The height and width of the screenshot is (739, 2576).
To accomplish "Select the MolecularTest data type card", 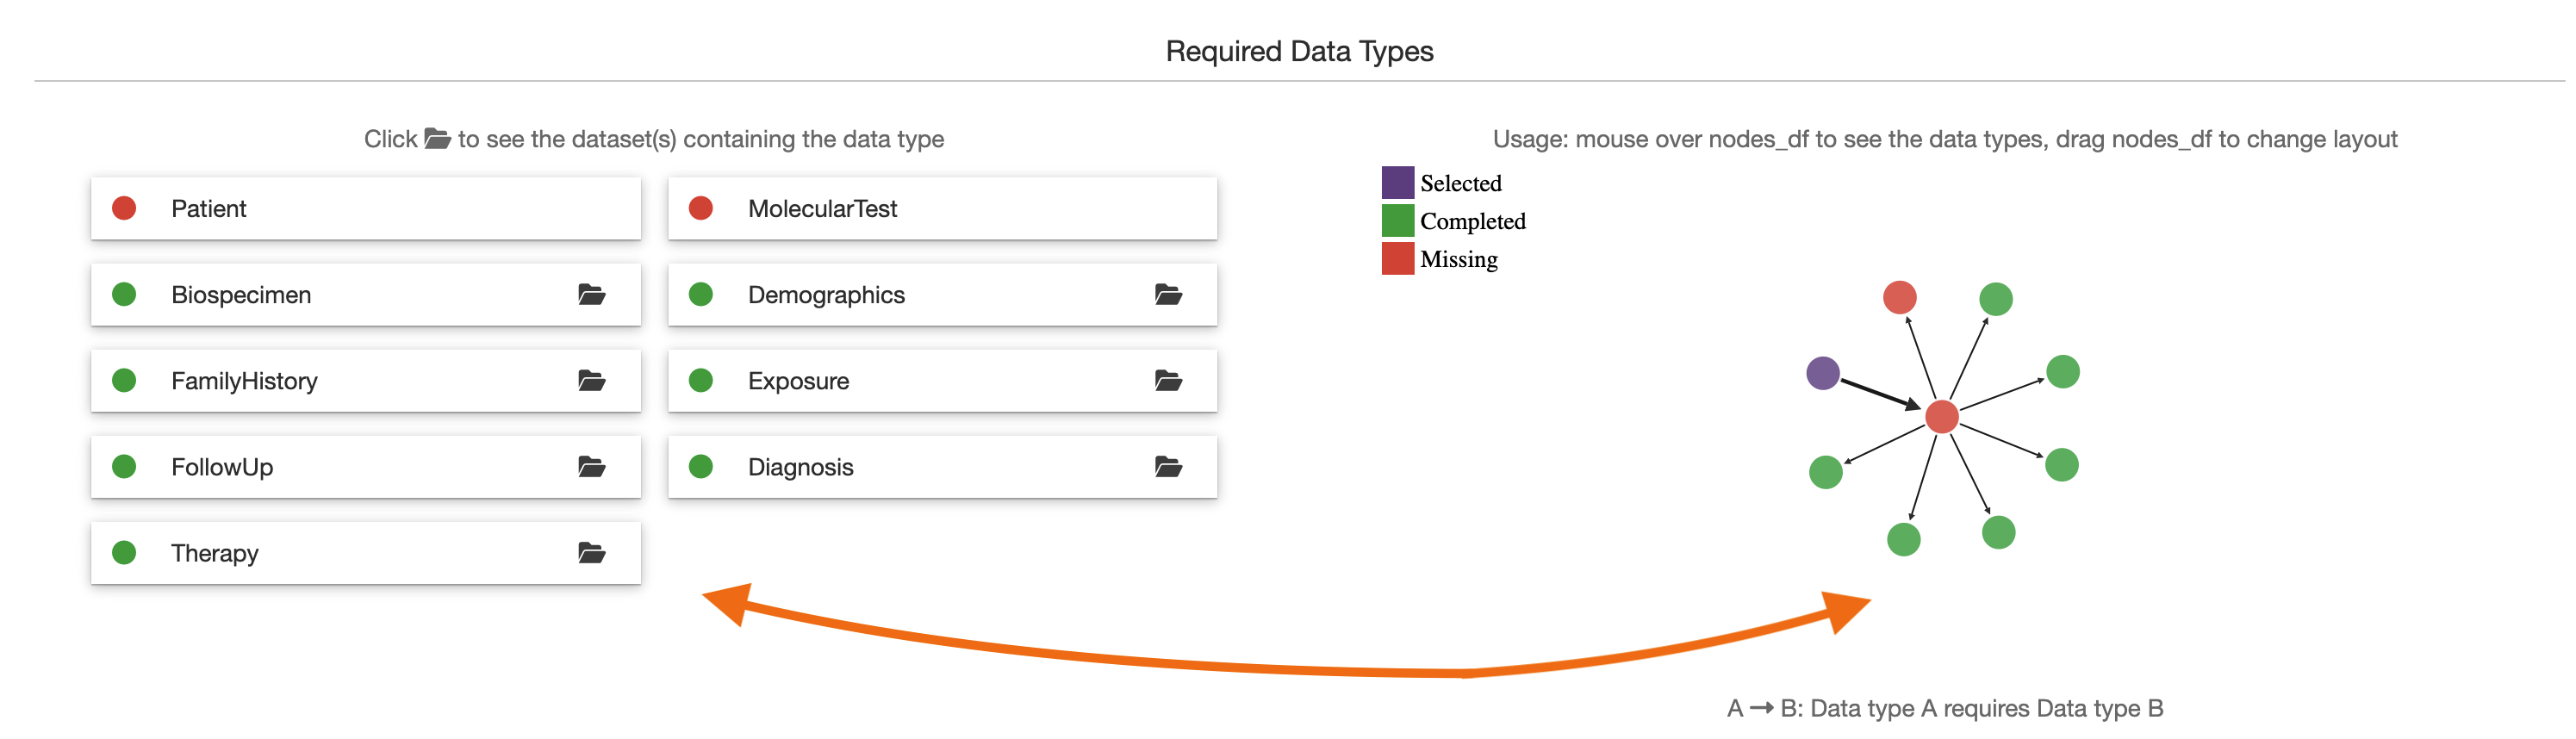I will pos(943,208).
